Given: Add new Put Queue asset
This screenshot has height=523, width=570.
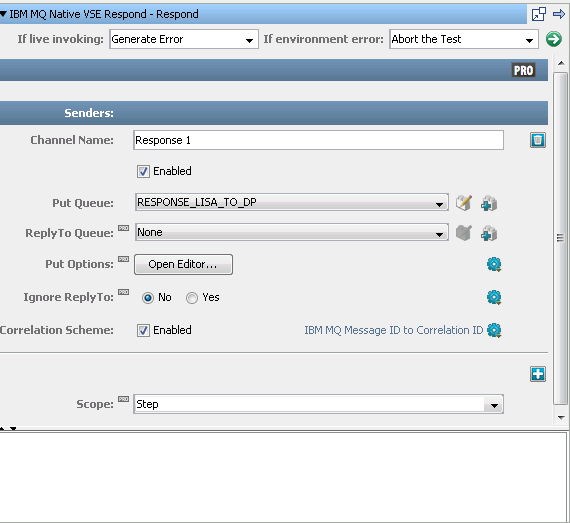Looking at the screenshot, I should point(489,203).
